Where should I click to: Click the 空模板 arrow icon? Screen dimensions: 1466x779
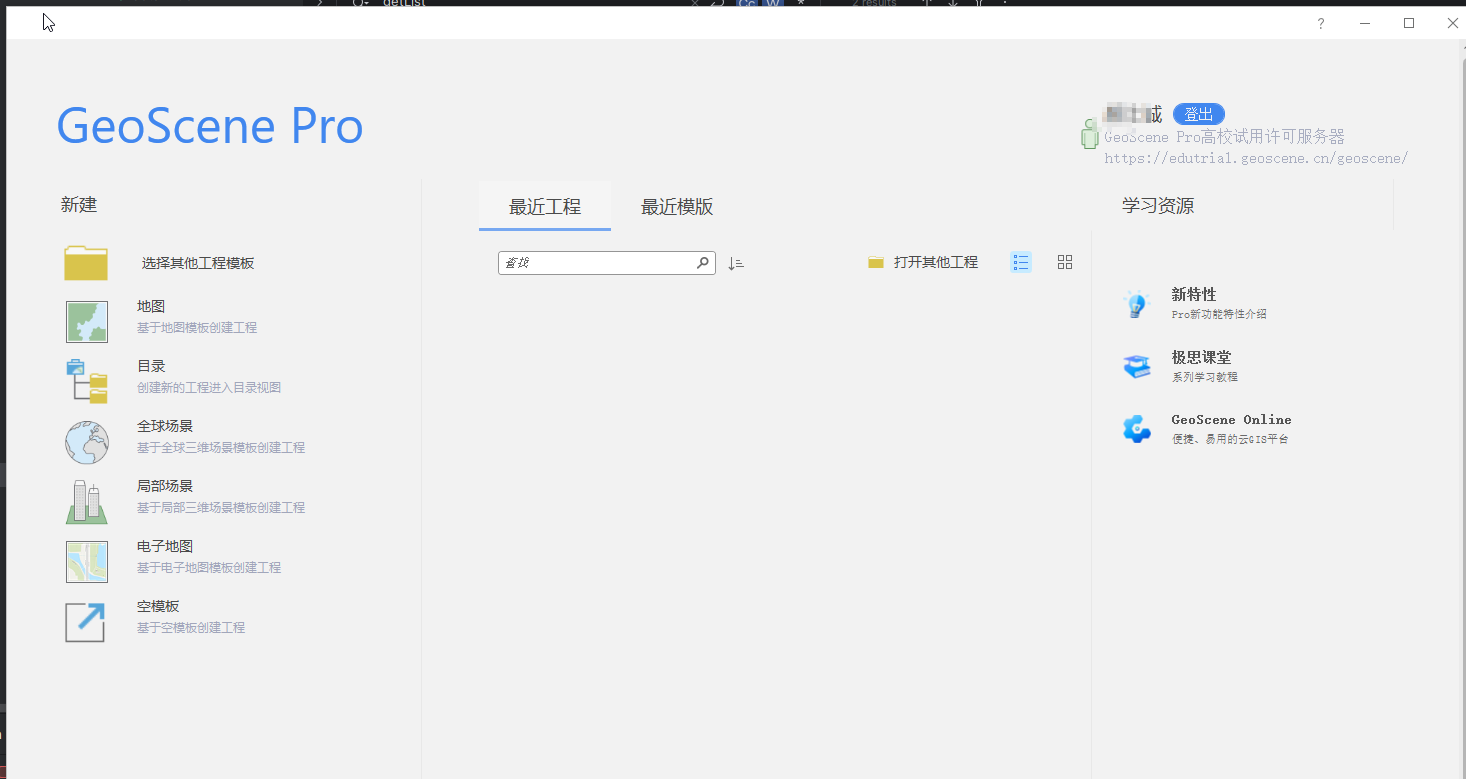86,622
